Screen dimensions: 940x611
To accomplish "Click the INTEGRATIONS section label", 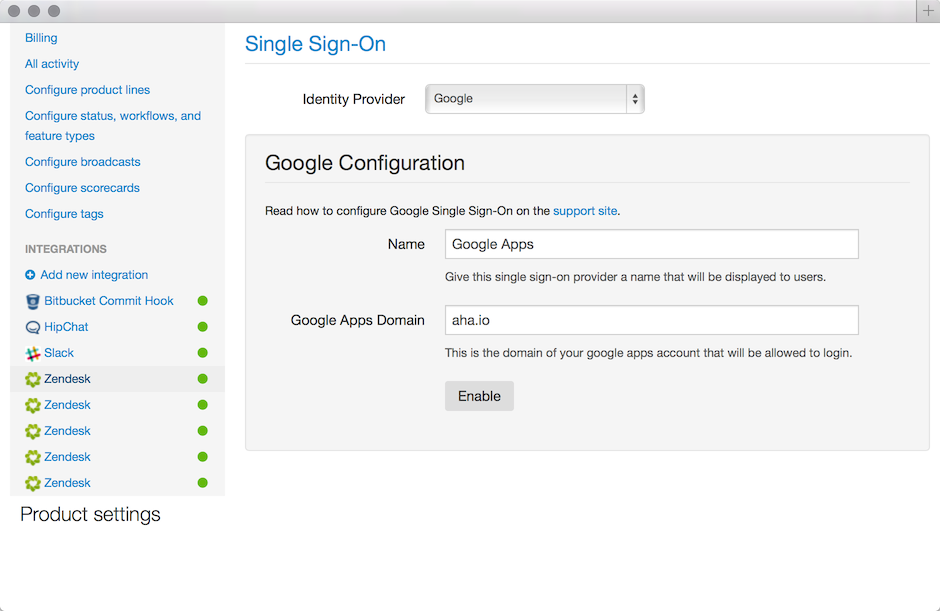I will click(x=66, y=249).
